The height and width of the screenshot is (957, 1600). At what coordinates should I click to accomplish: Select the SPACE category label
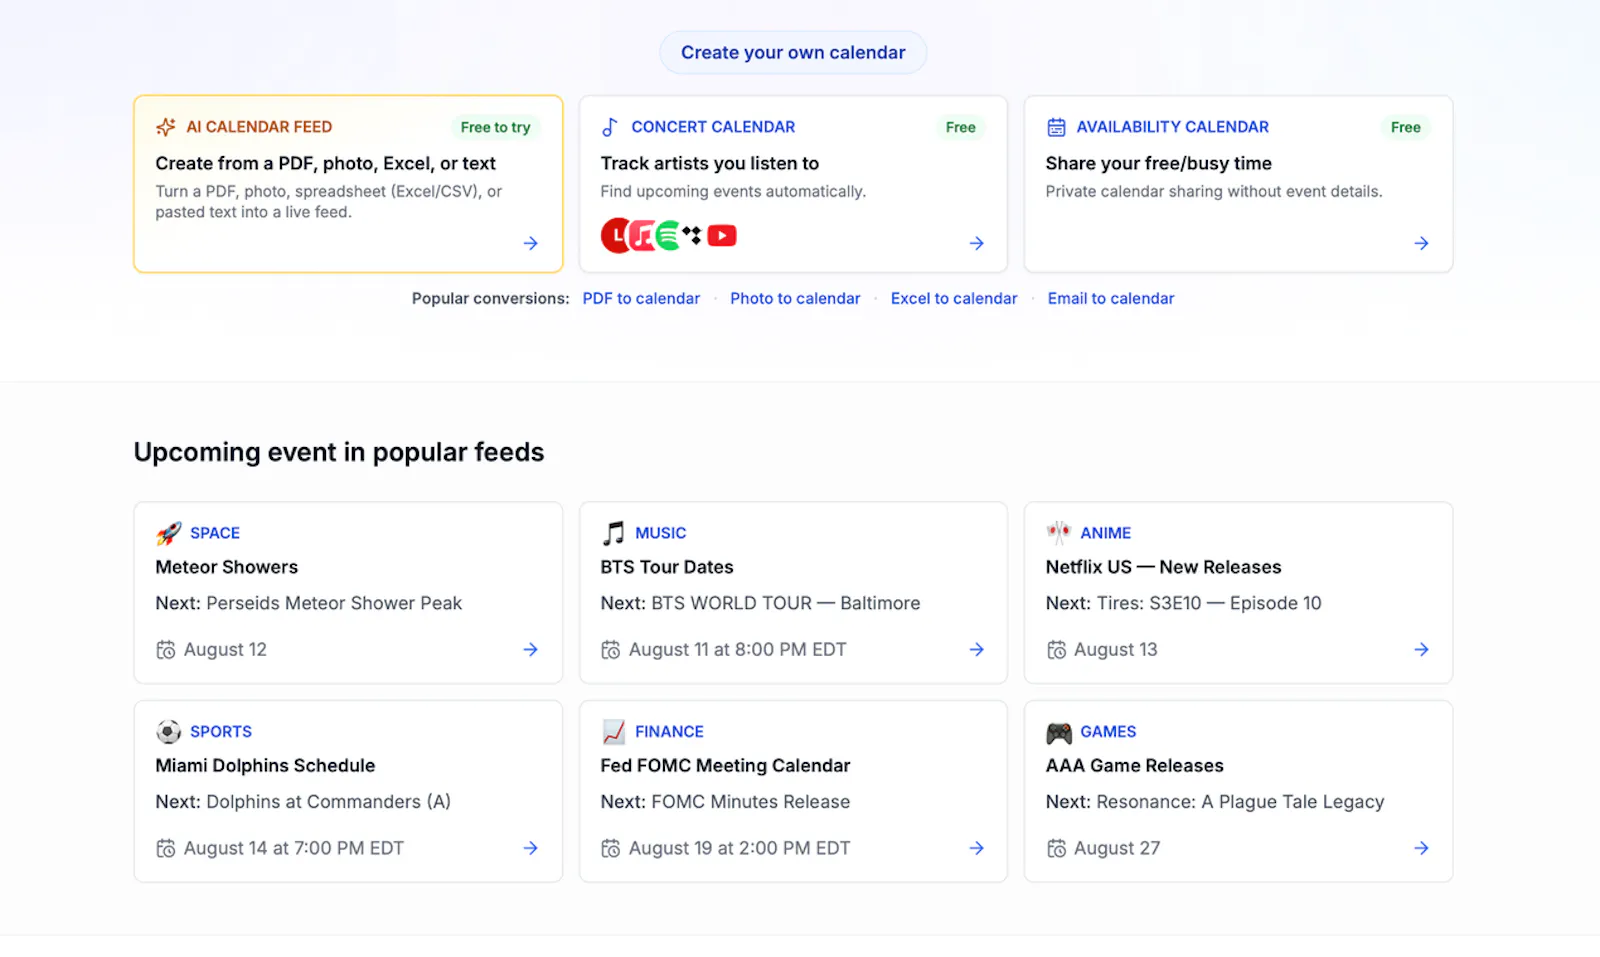215,533
